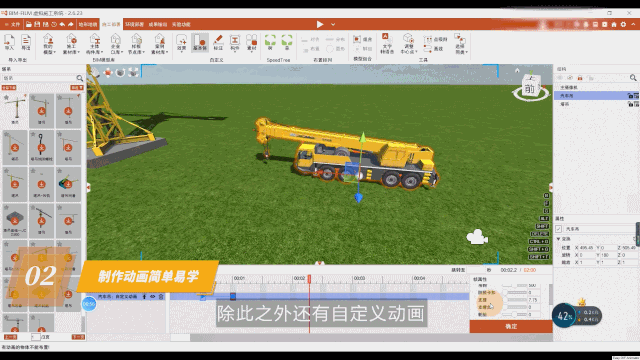Viewport: 640px width, 360px height.
Task: Click the play button in the orange bar
Action: click(320, 24)
